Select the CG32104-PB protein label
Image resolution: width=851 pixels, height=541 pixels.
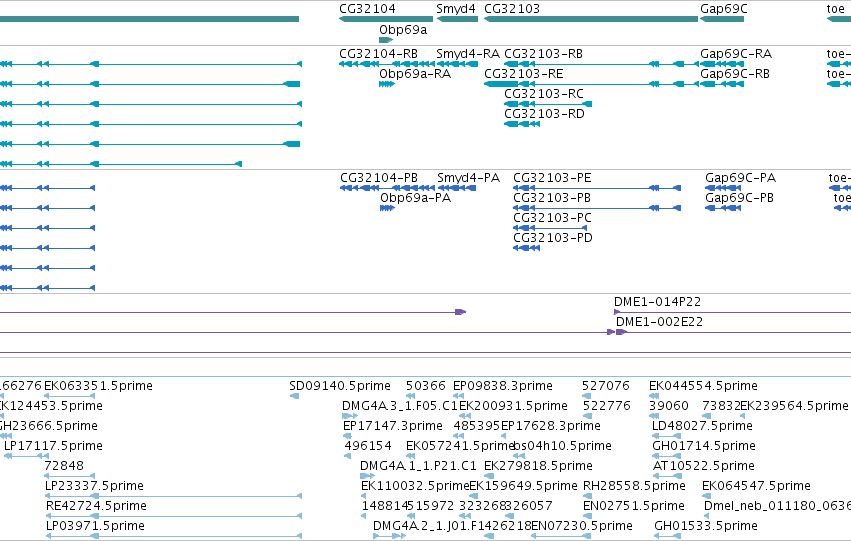coord(379,178)
